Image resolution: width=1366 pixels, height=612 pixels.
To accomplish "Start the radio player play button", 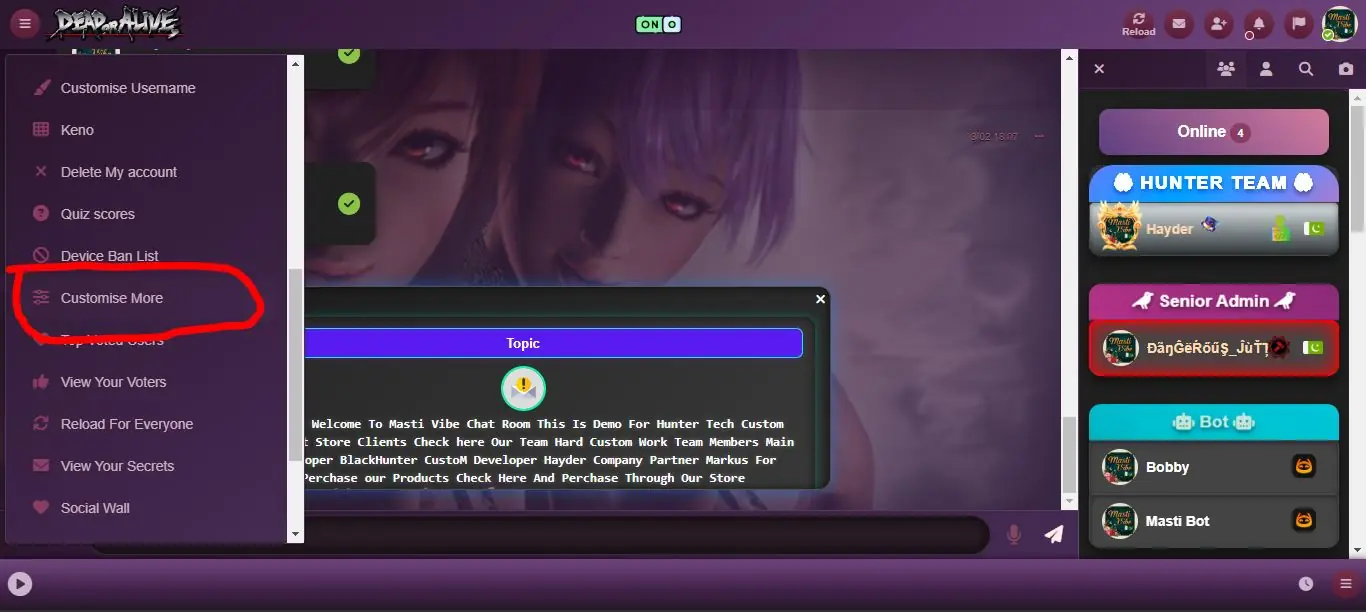I will (19, 584).
